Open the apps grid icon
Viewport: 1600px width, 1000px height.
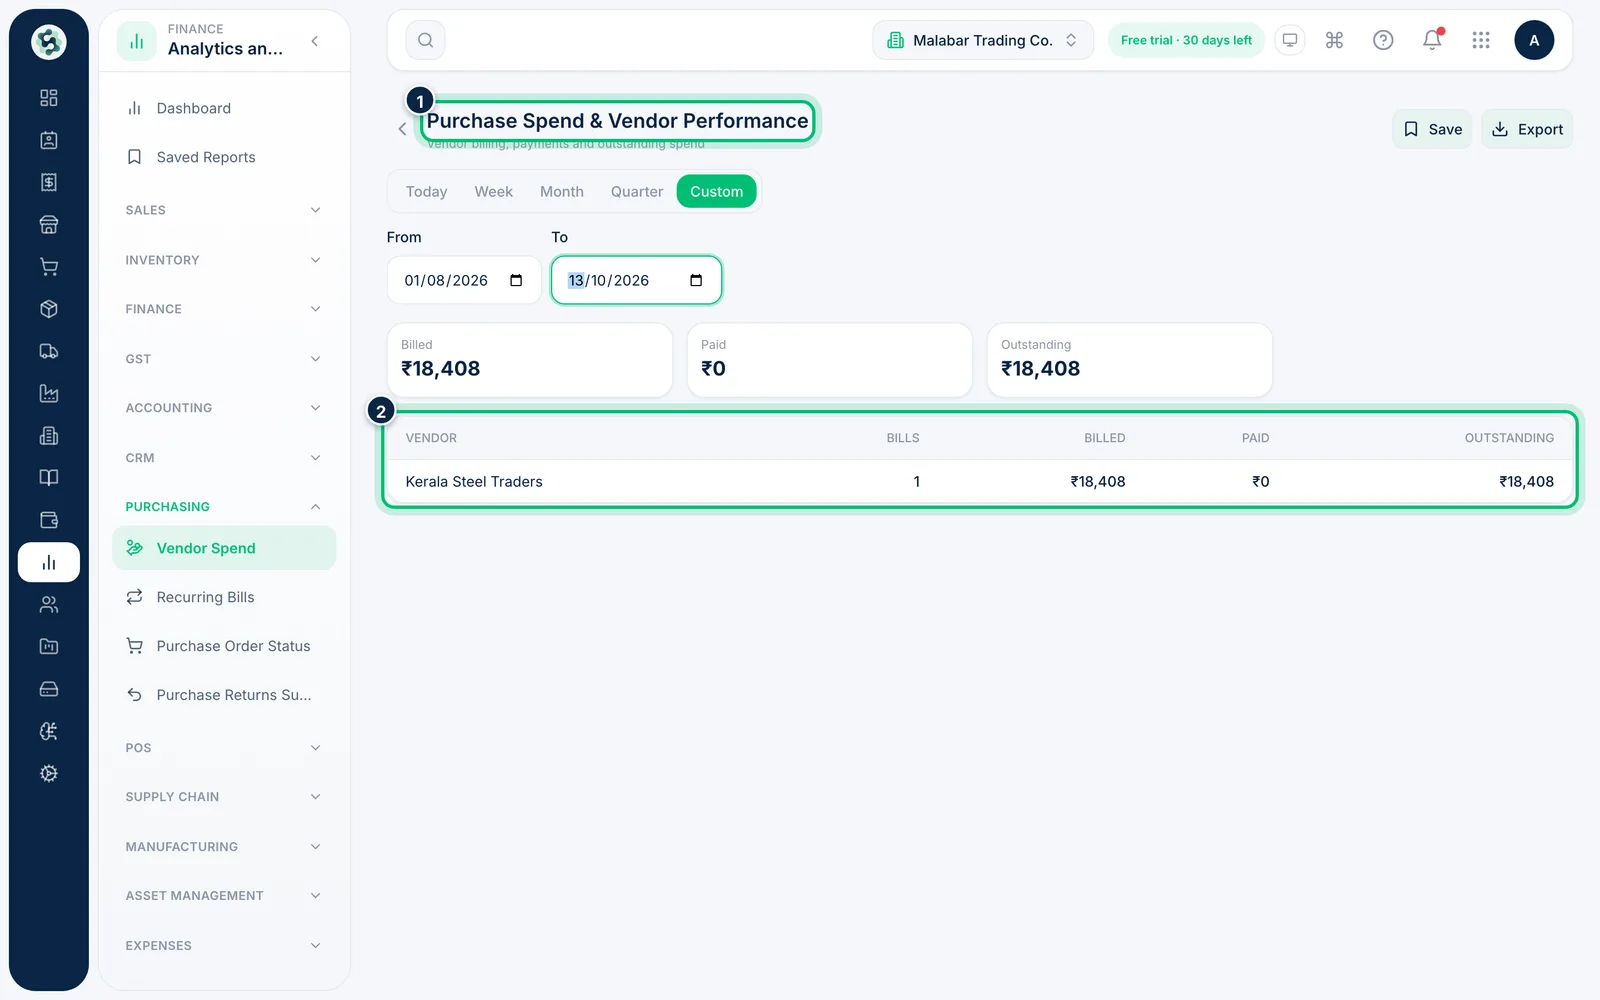point(1481,40)
